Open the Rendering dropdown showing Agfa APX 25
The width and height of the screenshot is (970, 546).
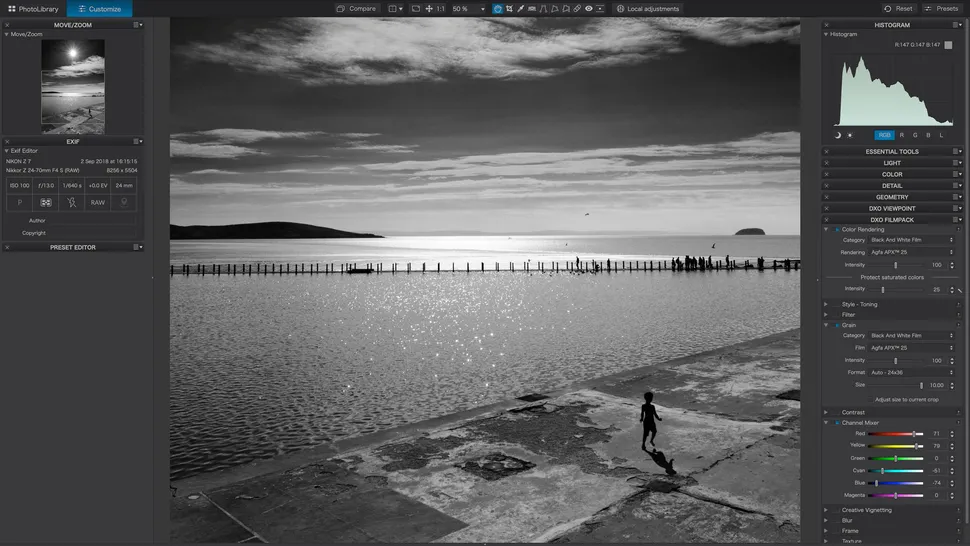pos(911,252)
